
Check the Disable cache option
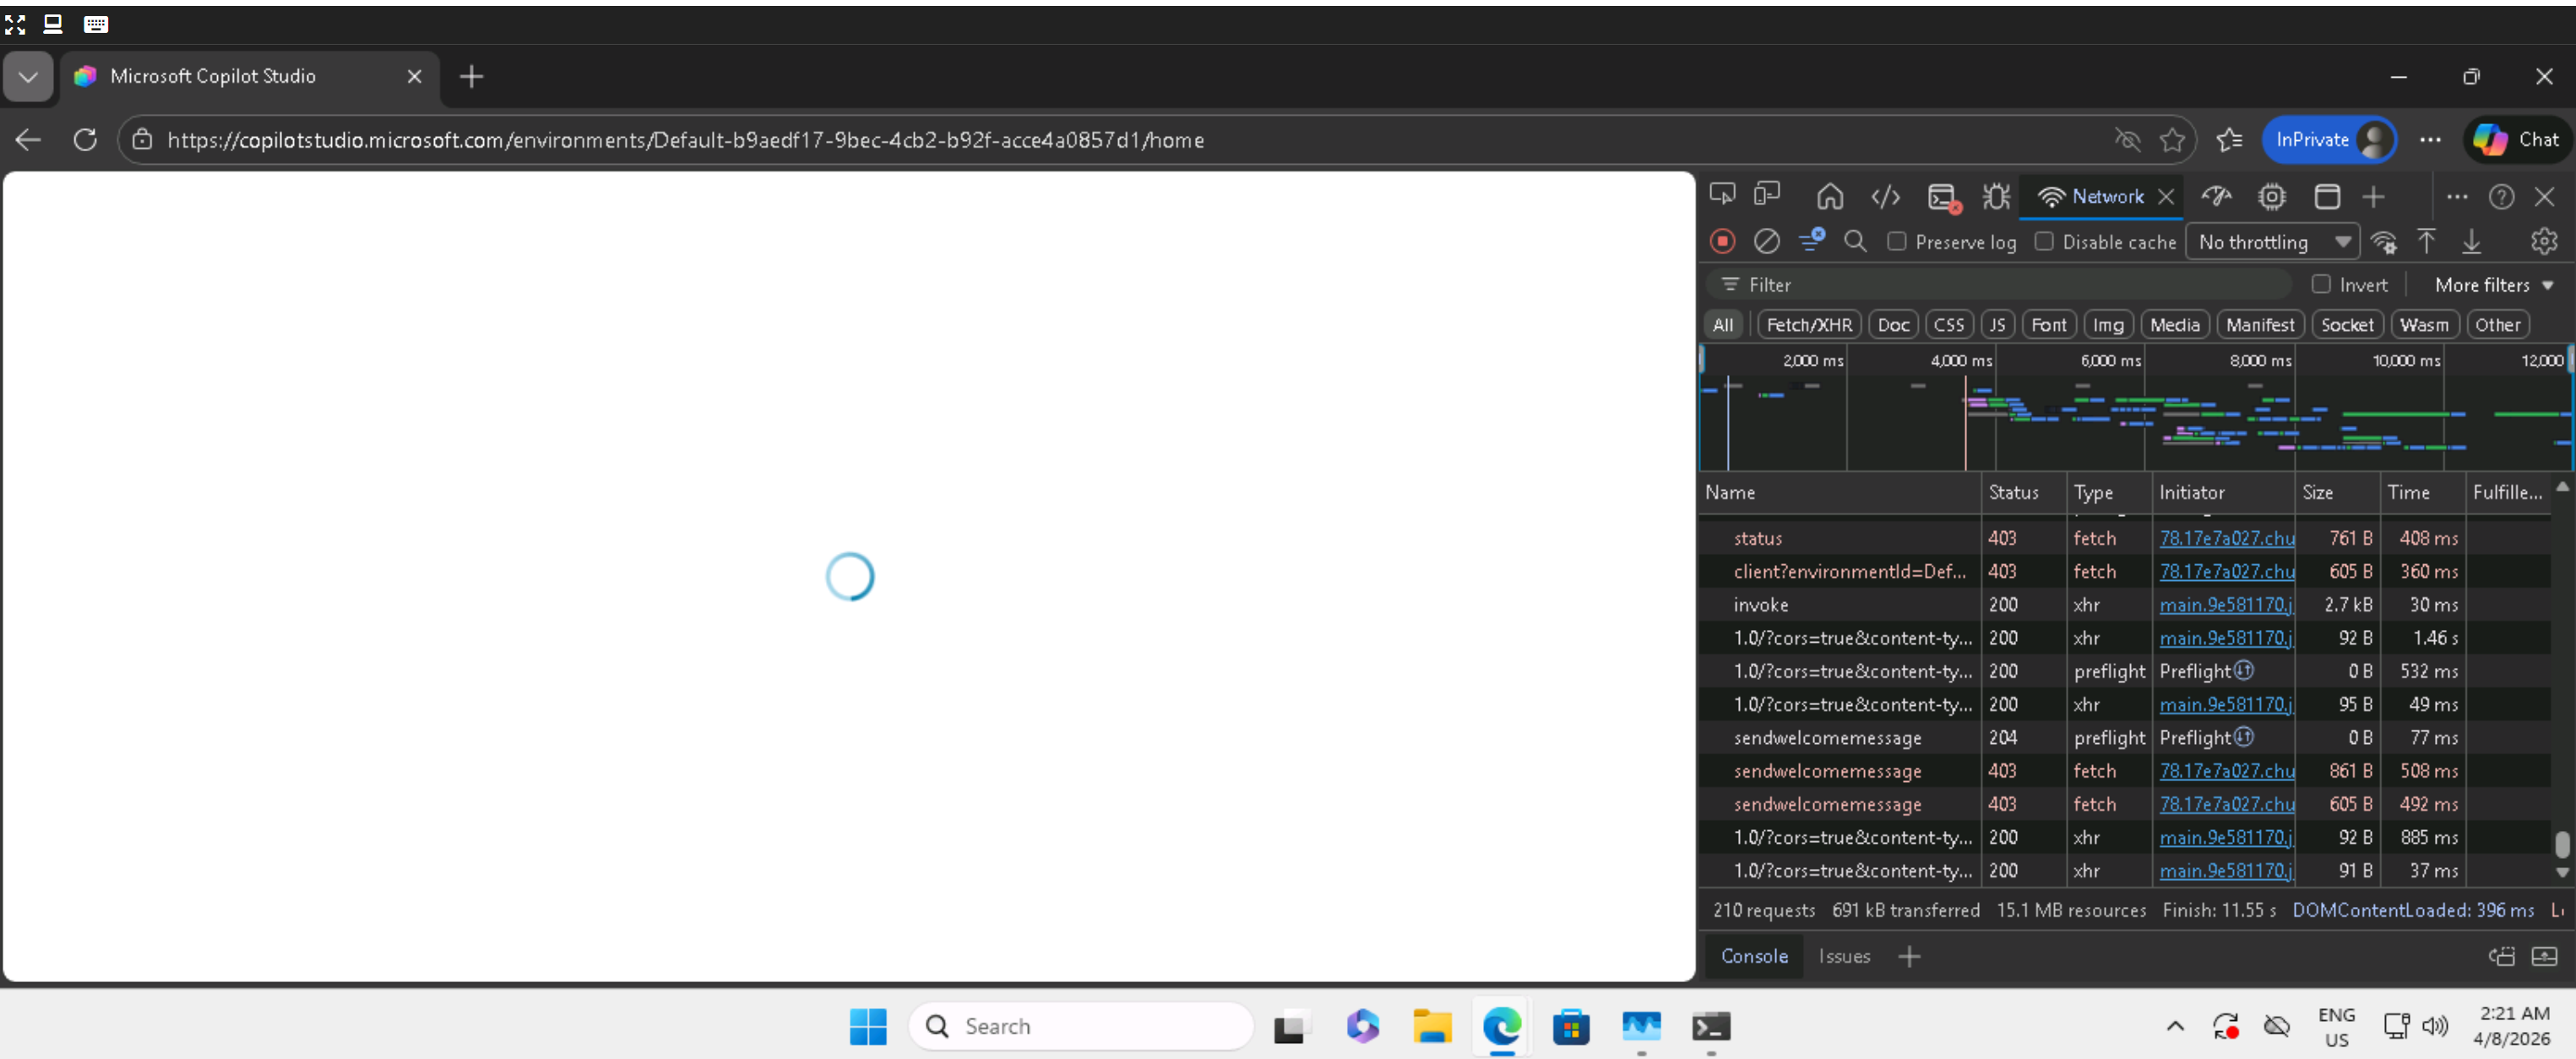click(2044, 241)
